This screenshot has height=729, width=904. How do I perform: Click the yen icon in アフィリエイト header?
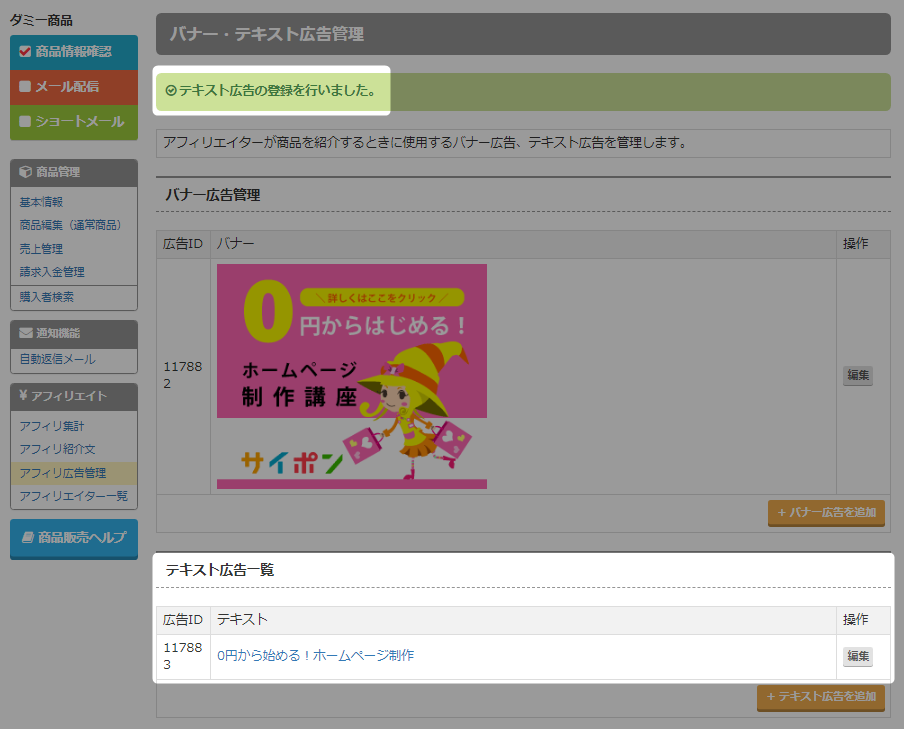(x=23, y=395)
